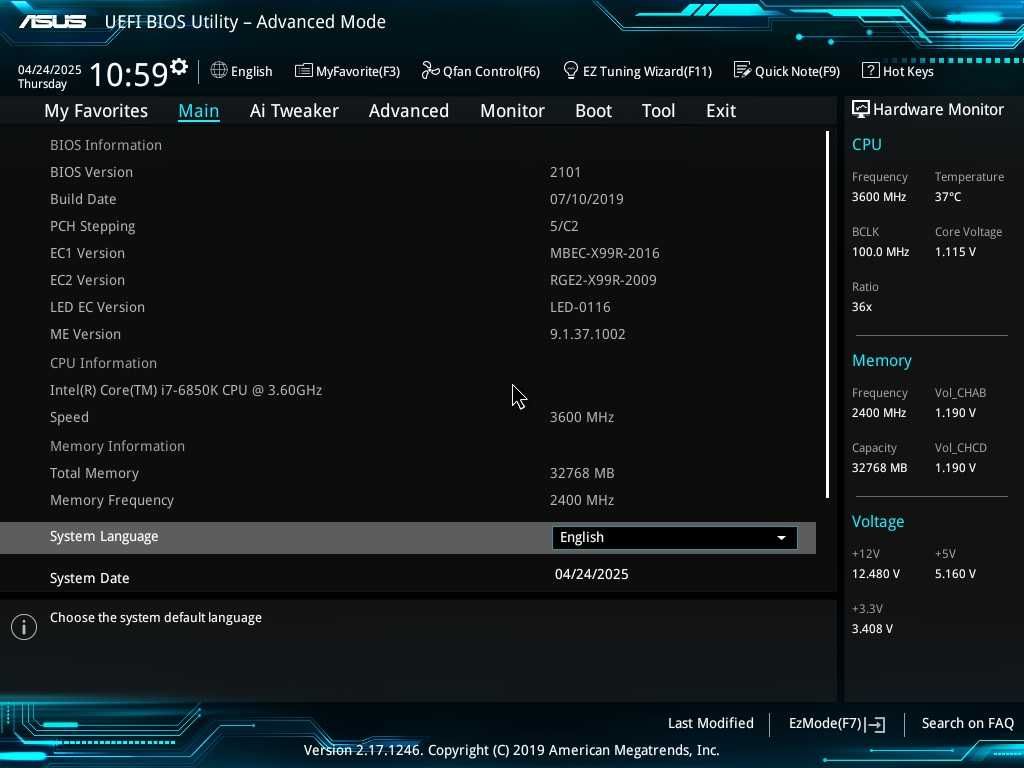Click EC2 Version value RGE2-X99R-2009
Viewport: 1024px width, 768px height.
[603, 280]
